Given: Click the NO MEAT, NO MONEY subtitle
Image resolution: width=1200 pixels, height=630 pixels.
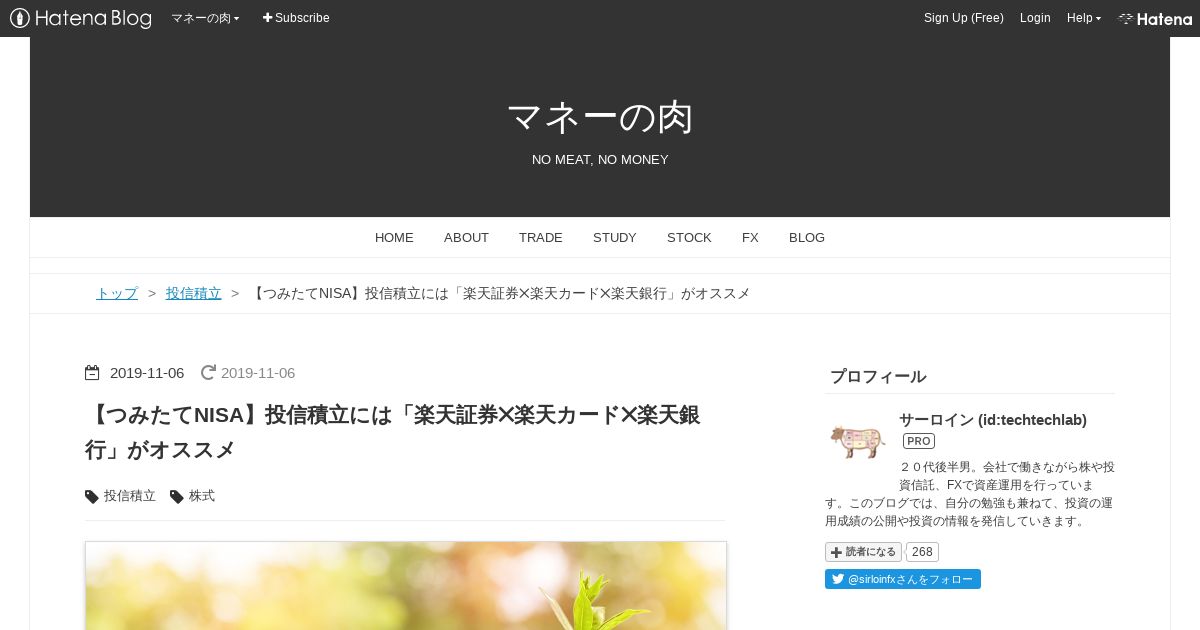Looking at the screenshot, I should 600,160.
